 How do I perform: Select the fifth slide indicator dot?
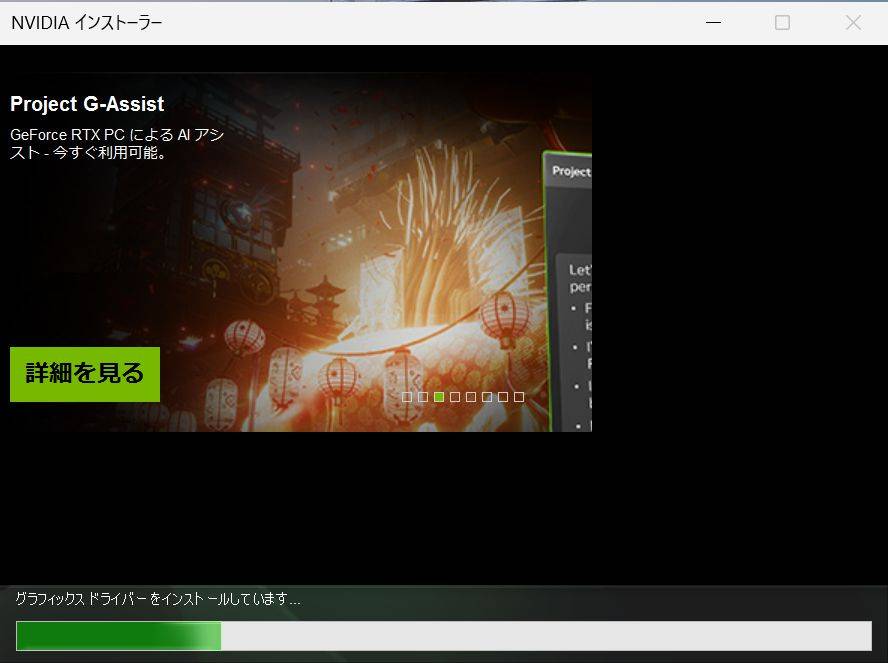coord(471,397)
